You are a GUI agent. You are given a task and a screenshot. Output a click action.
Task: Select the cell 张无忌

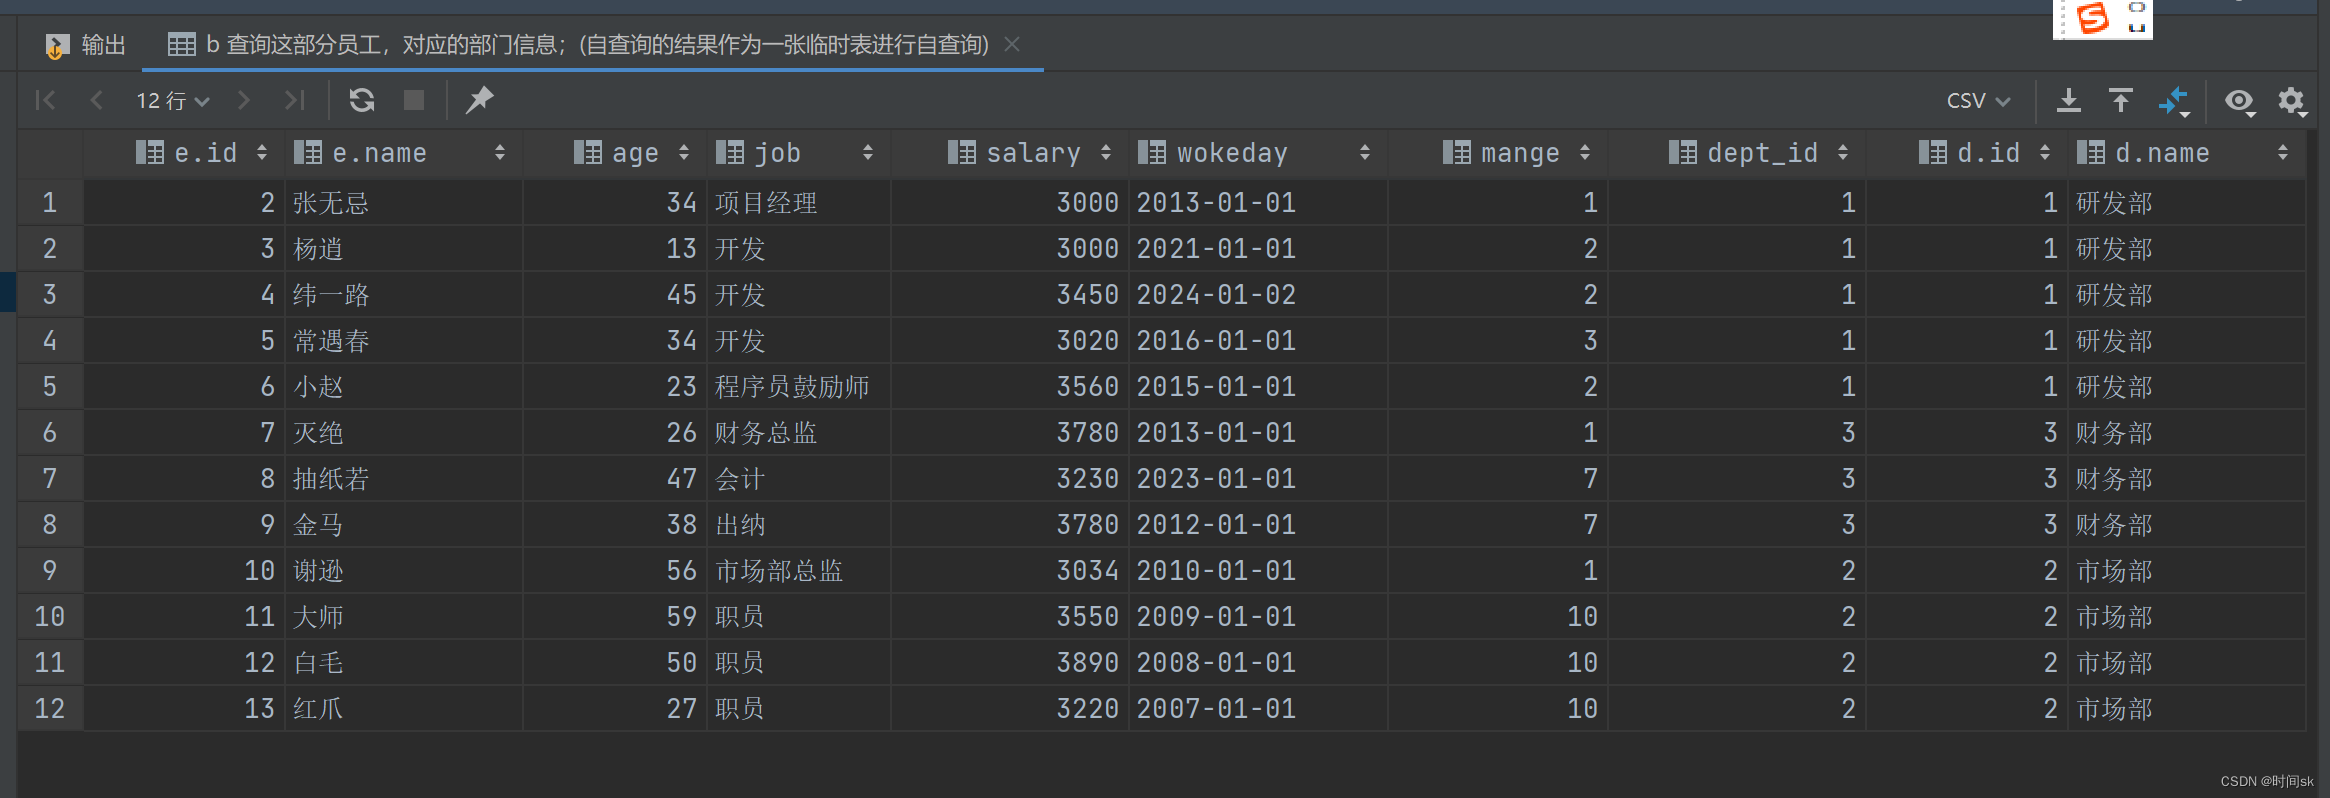[x=404, y=203]
